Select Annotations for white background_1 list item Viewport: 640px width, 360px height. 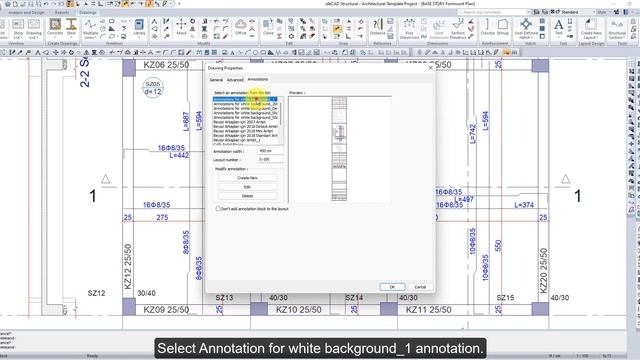245,99
